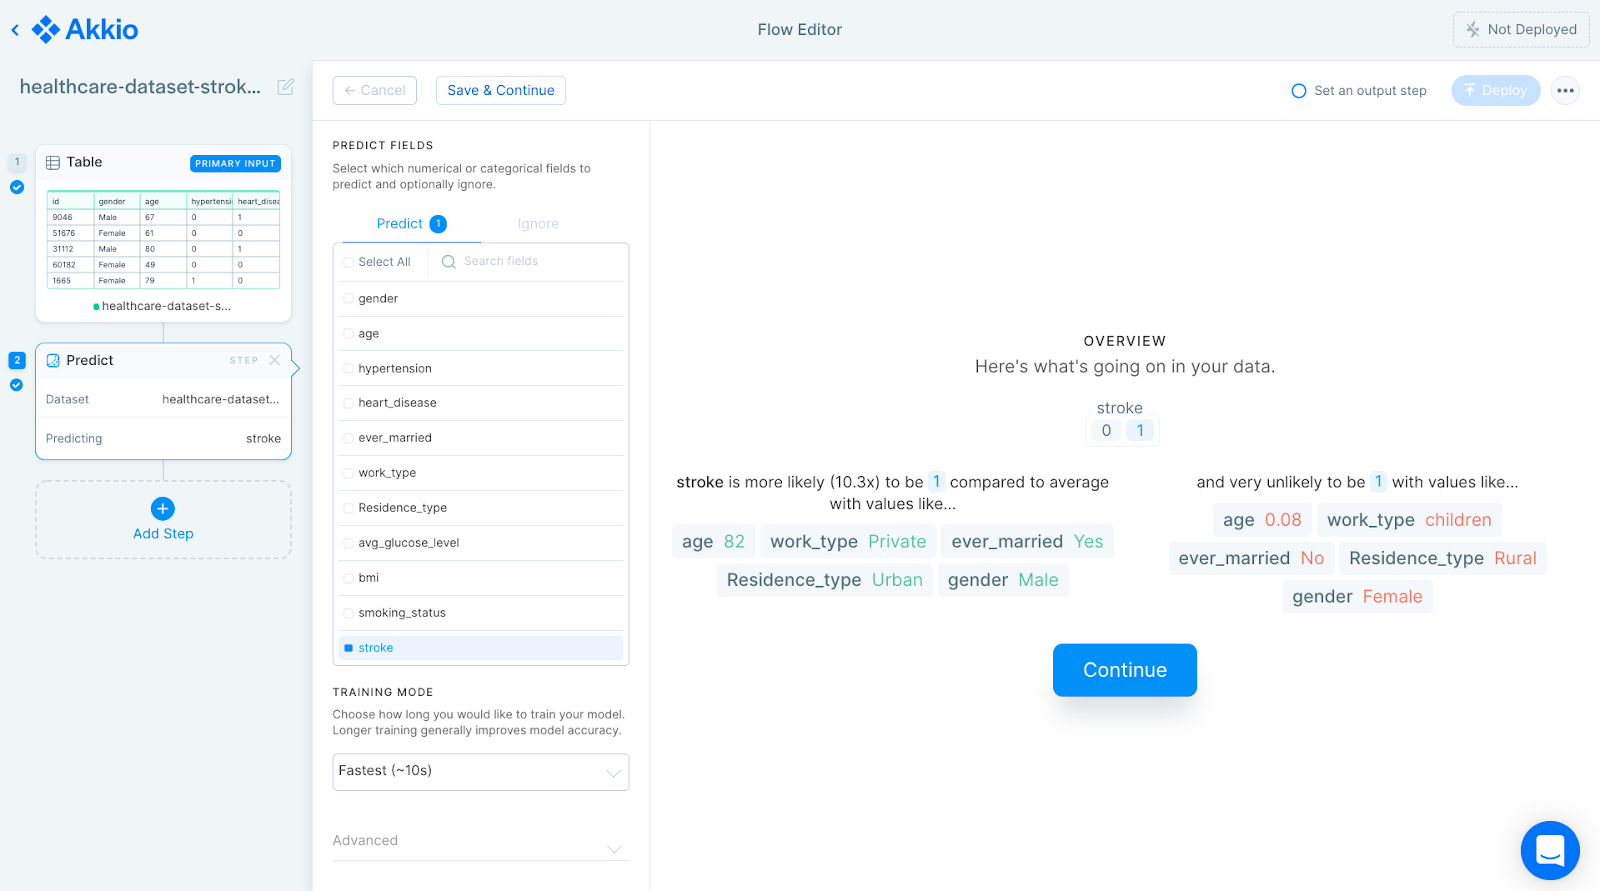Check the Residence_type field
The image size is (1600, 891).
(x=349, y=508)
